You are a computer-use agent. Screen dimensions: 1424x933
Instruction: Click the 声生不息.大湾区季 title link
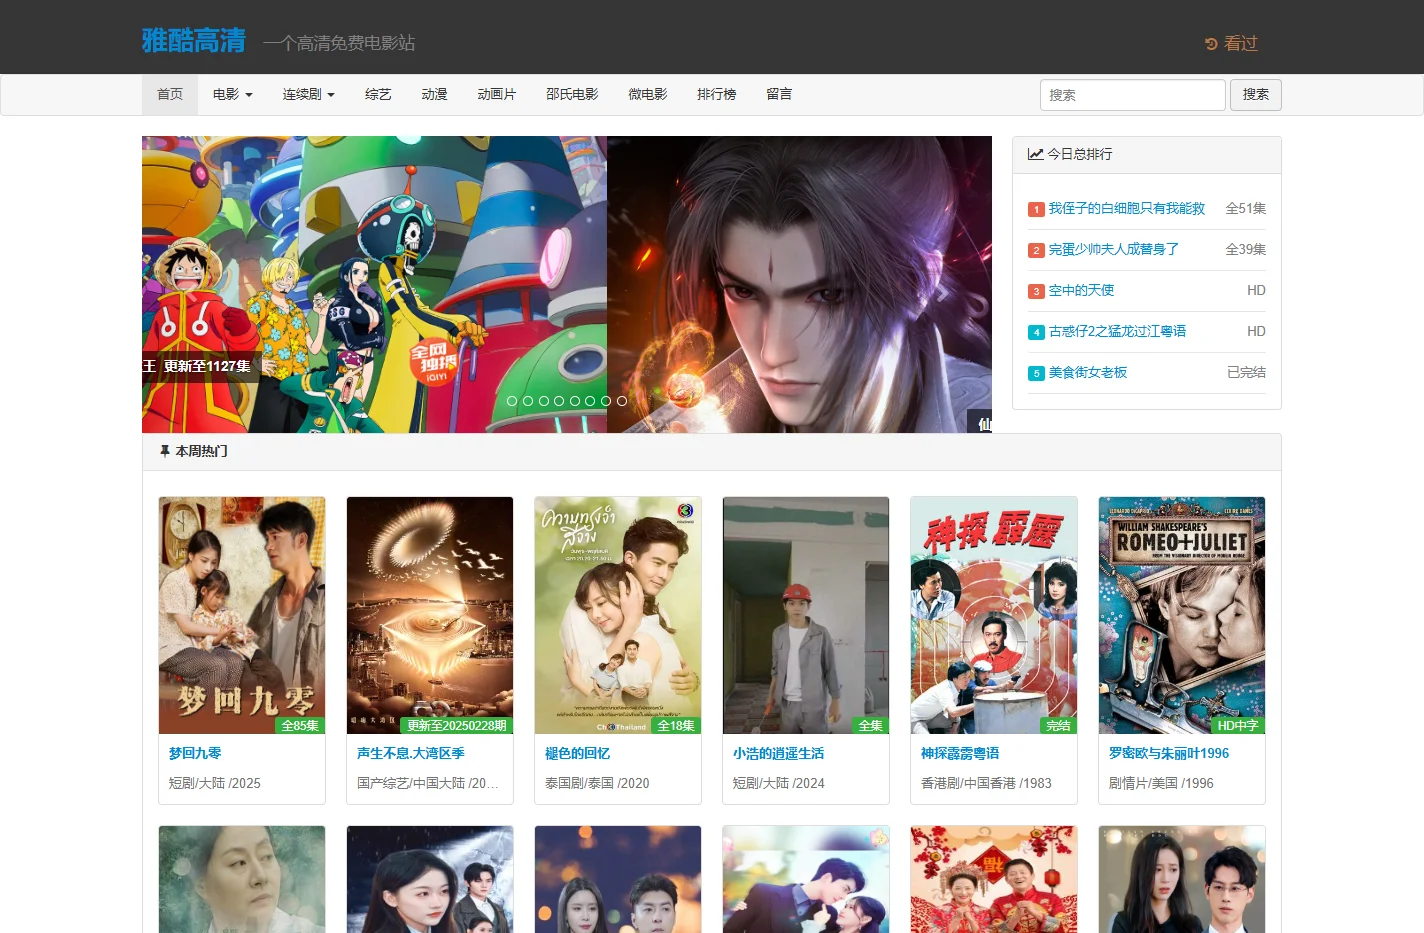tap(411, 753)
